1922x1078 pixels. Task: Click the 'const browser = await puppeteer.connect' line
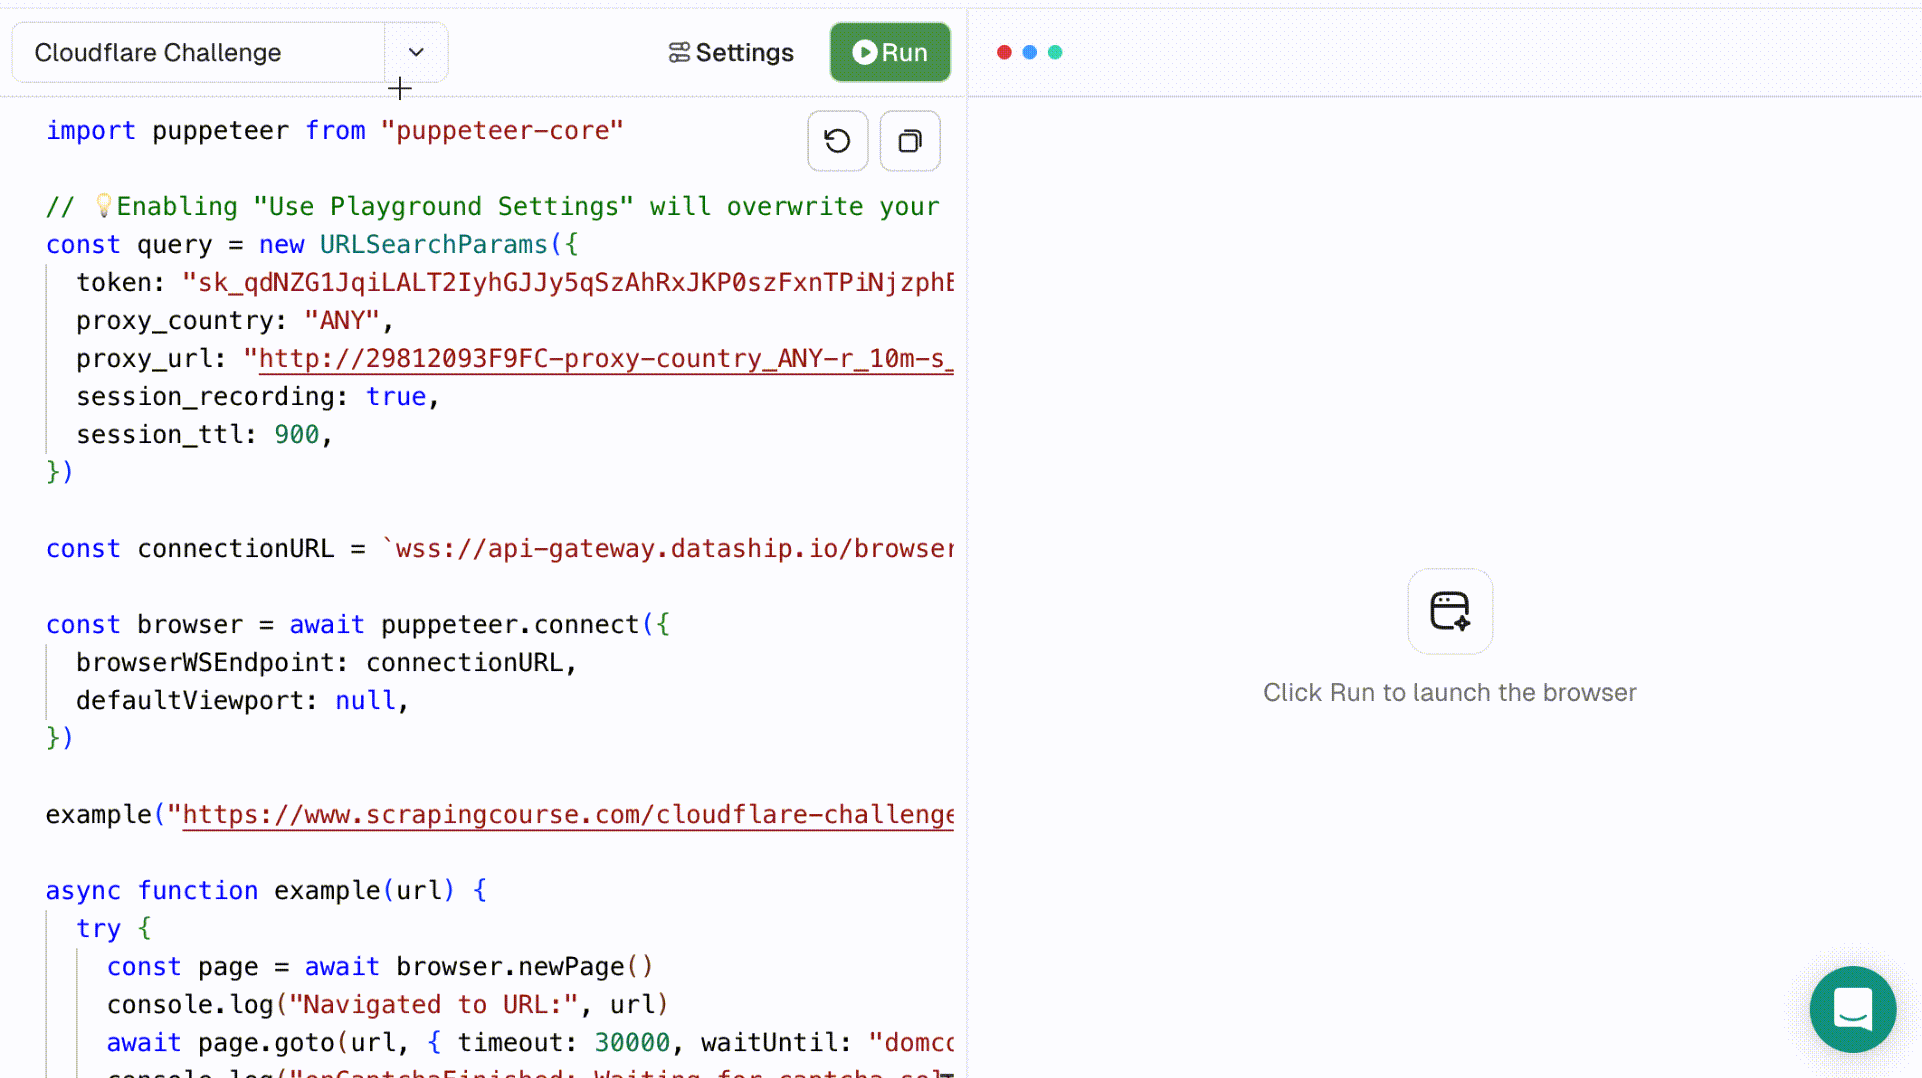pyautogui.click(x=358, y=624)
